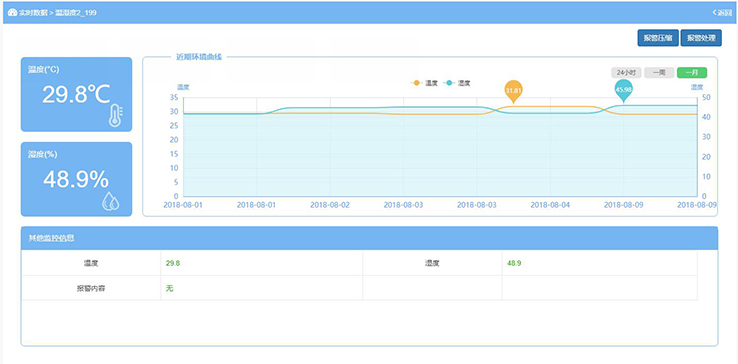Viewport: 738px width, 364px height.
Task: Click the 近期环境曲线 chart title
Action: (199, 57)
